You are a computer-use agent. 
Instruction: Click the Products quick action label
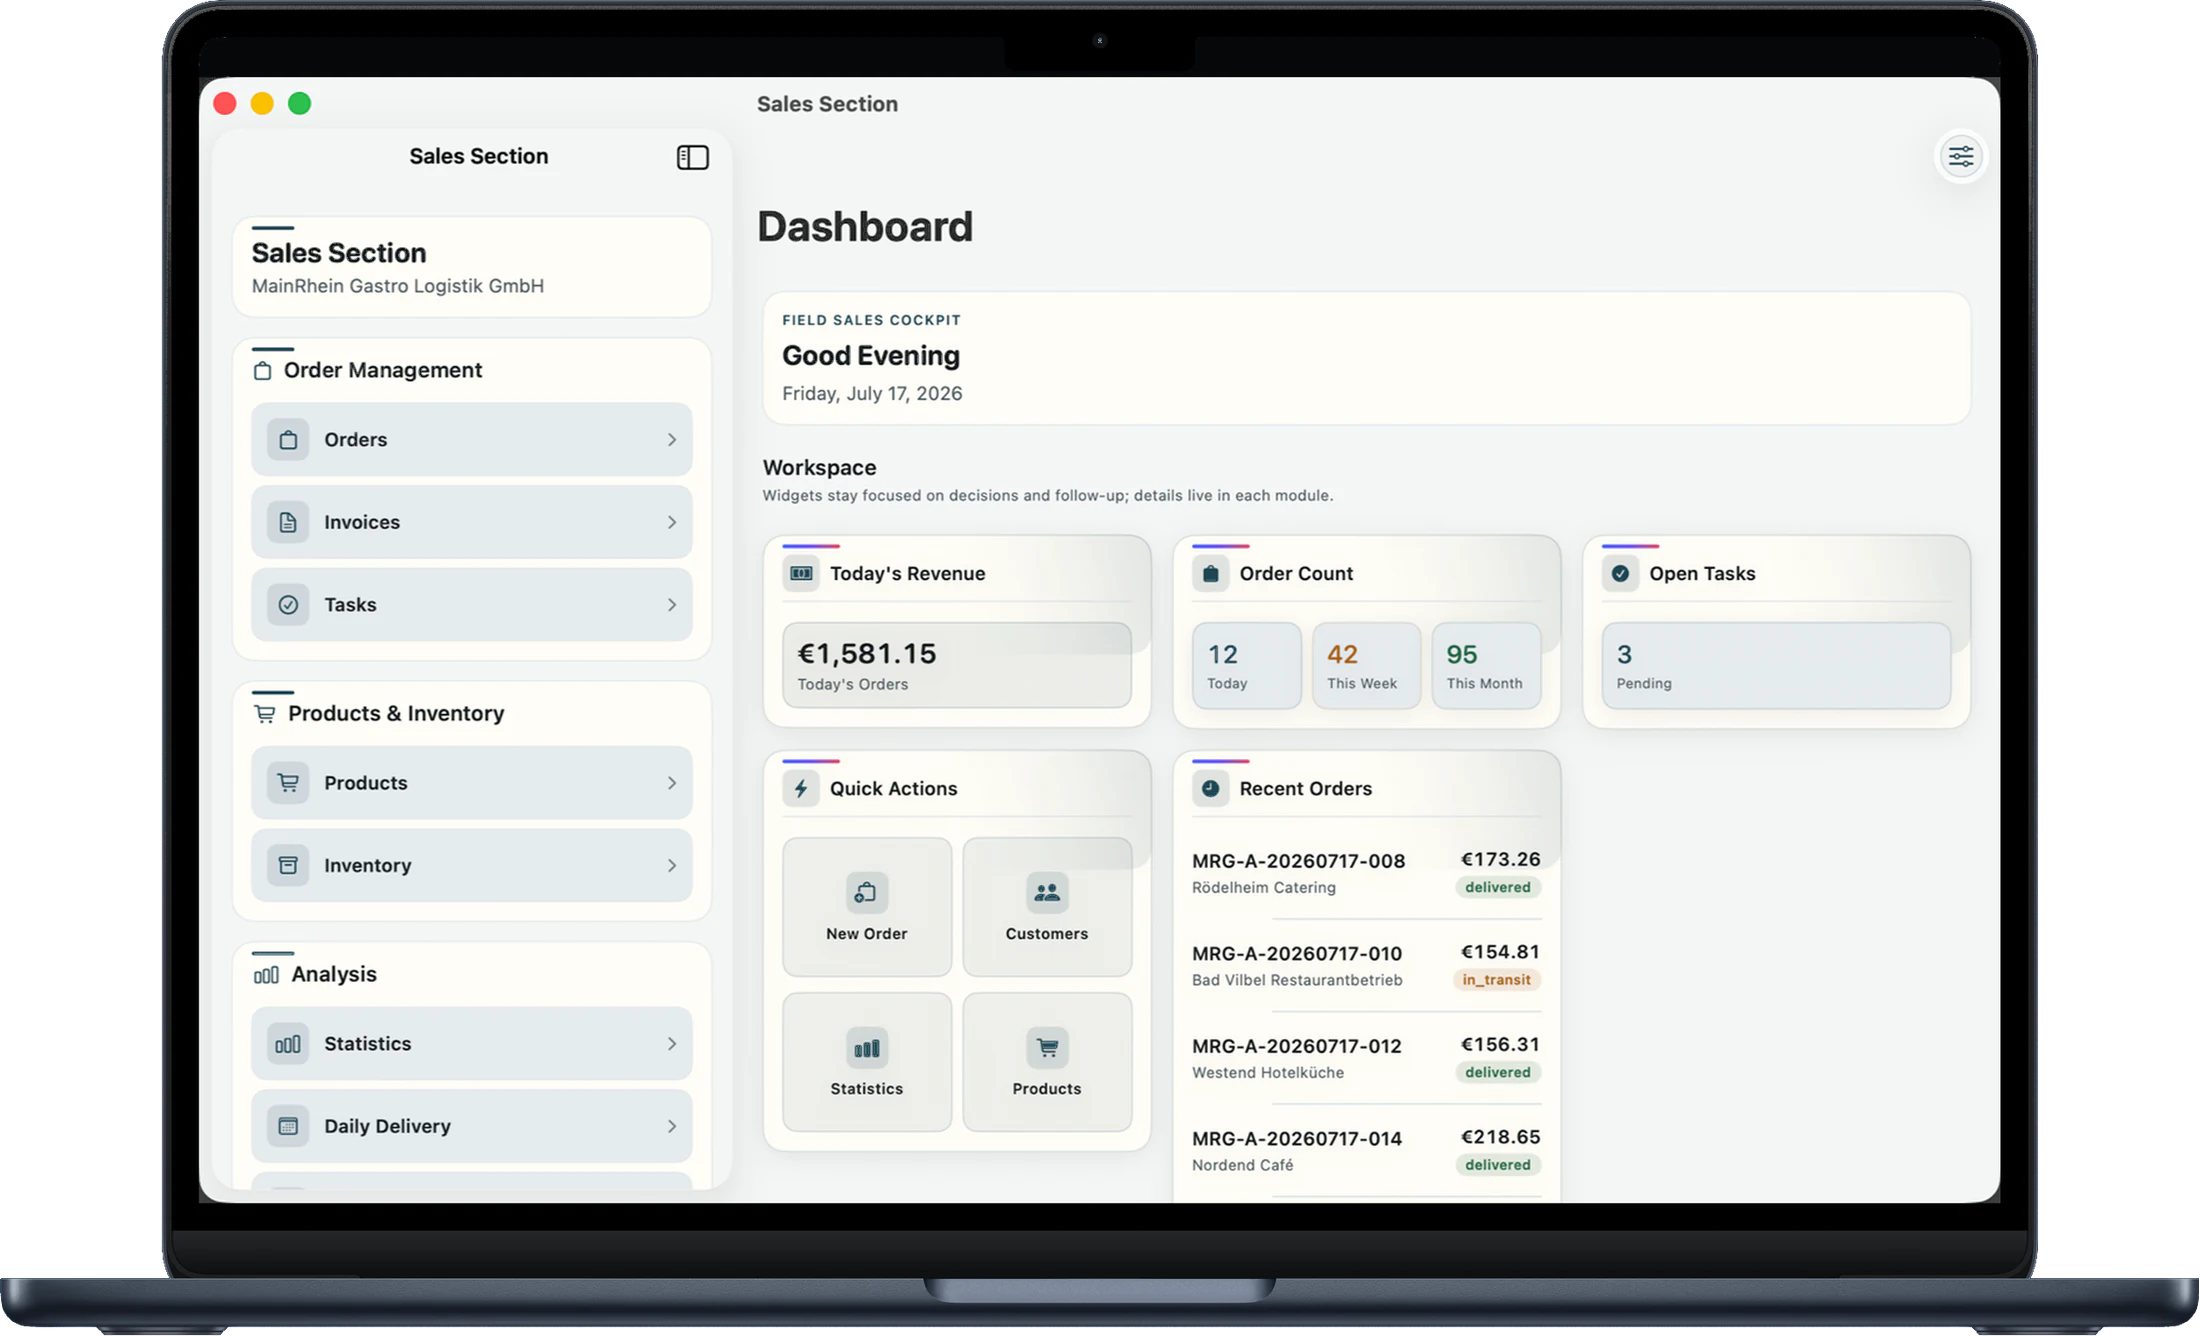coord(1047,1089)
